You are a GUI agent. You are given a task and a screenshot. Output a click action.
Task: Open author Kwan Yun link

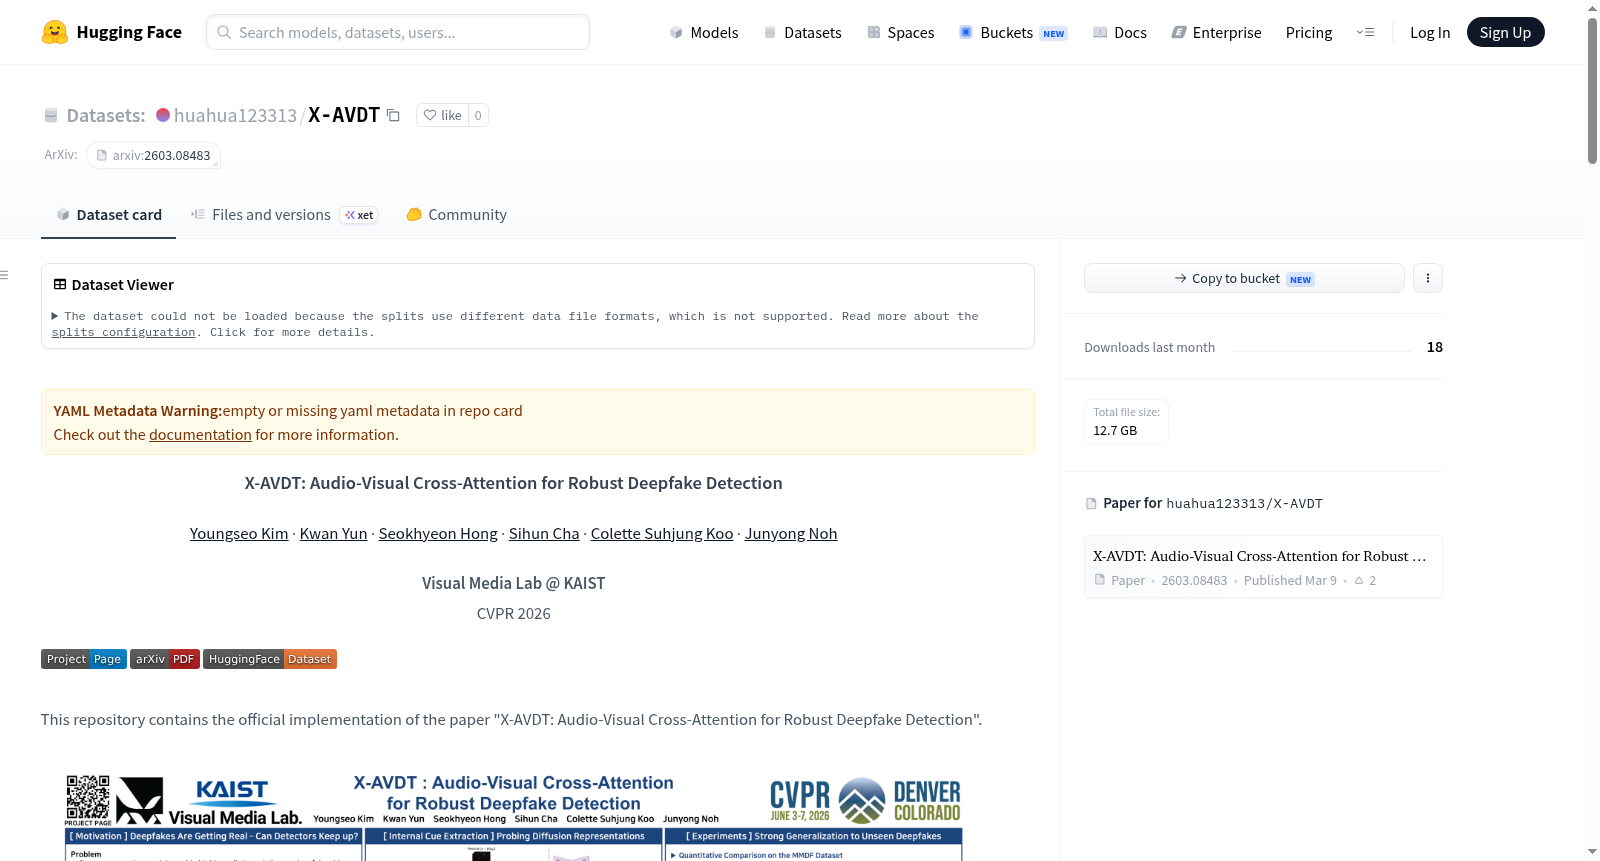[334, 534]
